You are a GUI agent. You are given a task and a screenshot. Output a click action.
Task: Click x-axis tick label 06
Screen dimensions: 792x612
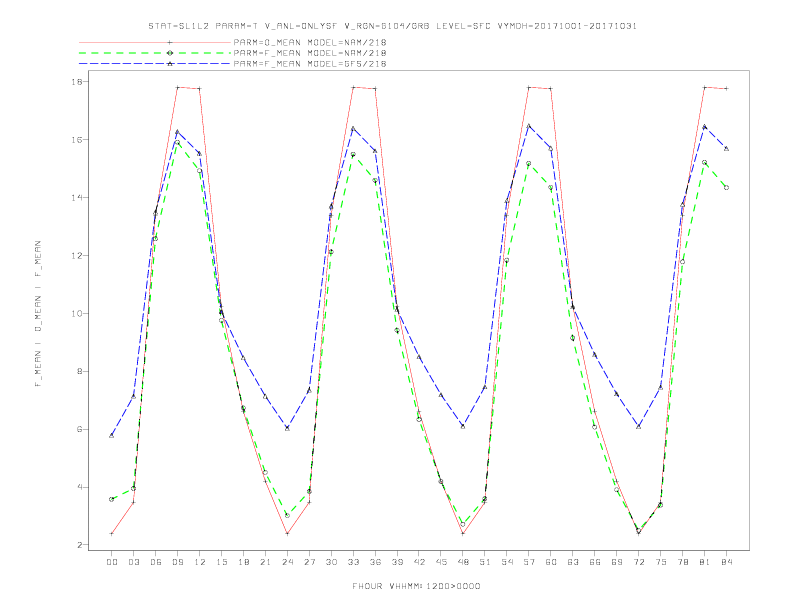click(156, 562)
